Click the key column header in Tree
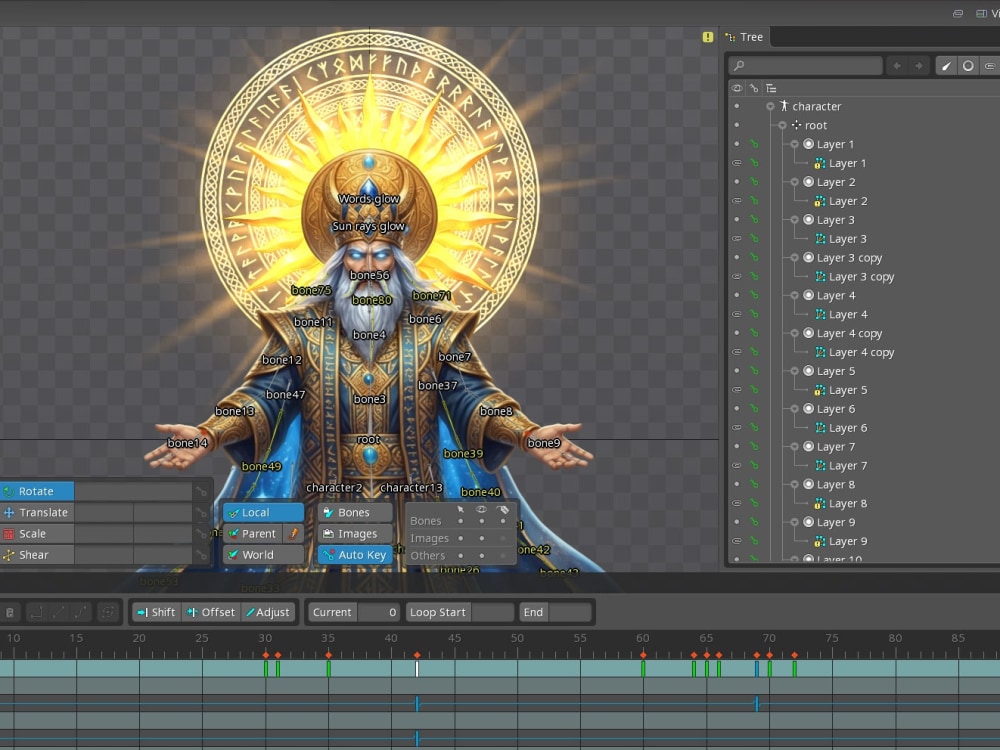 pyautogui.click(x=754, y=88)
